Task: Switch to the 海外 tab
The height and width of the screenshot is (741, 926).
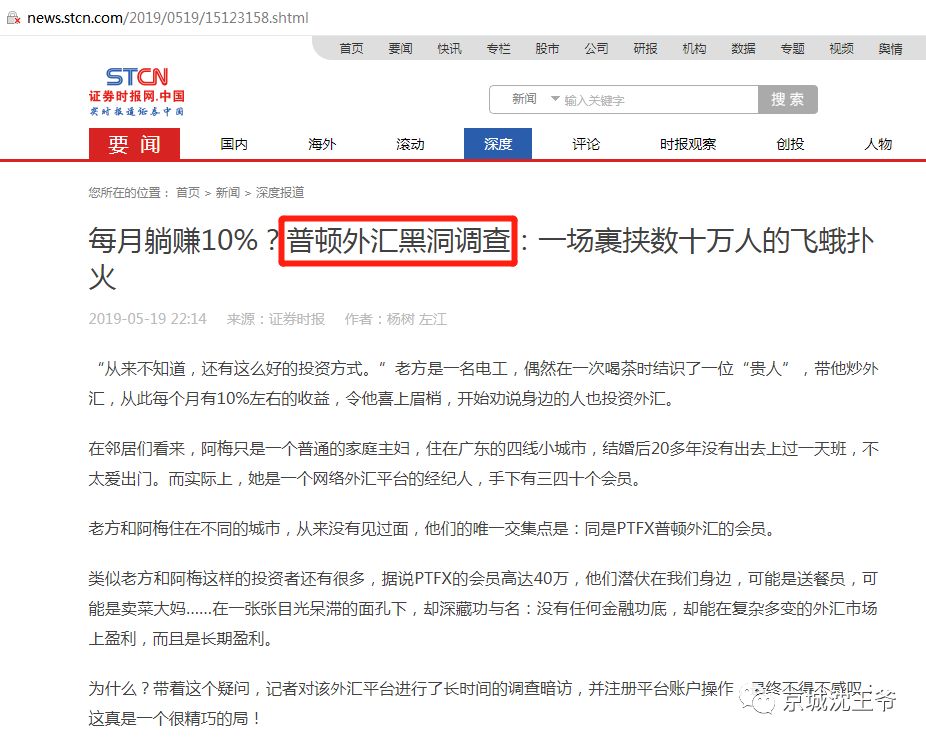Action: (322, 144)
